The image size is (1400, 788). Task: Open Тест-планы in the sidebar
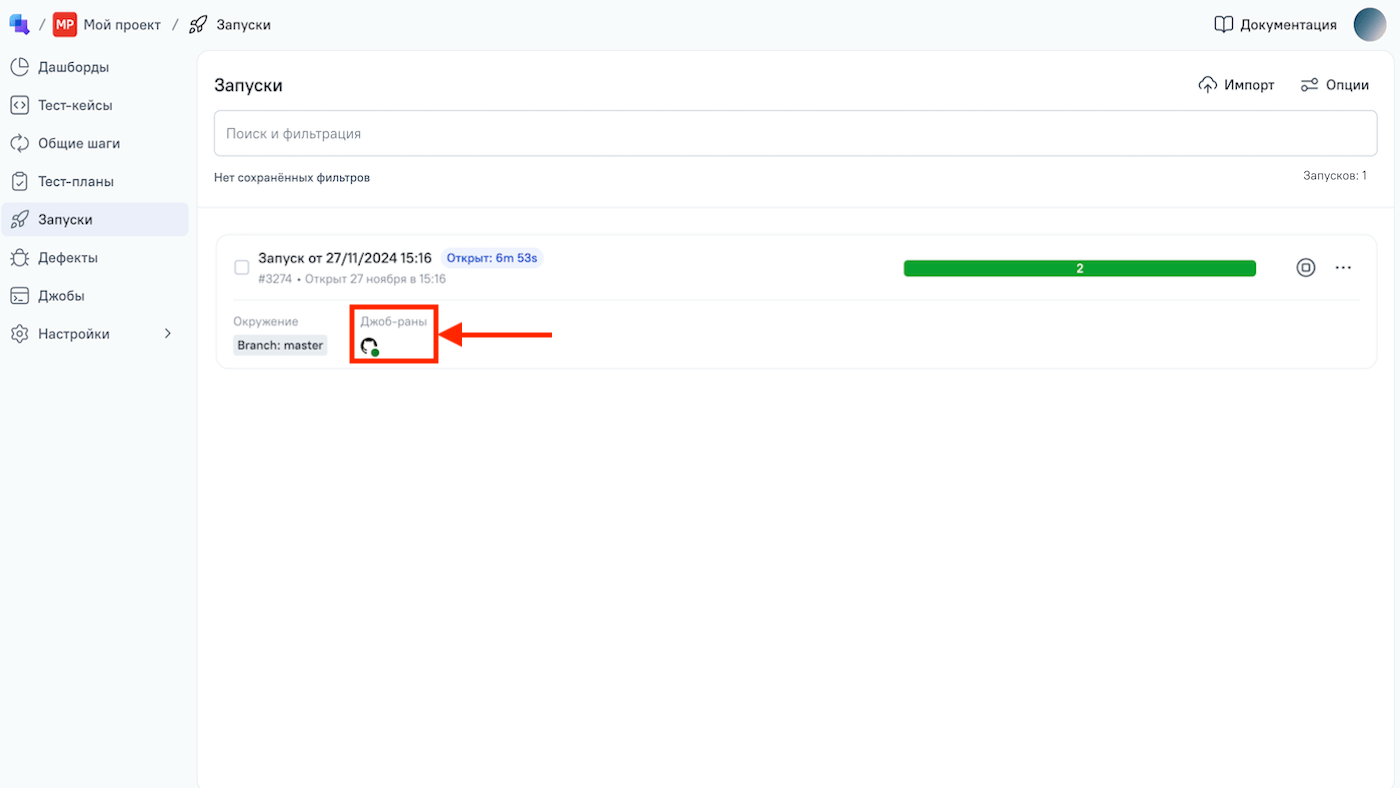click(x=75, y=181)
